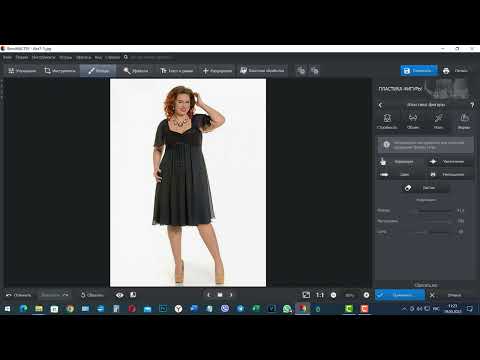
Task: Select the Shapes mode icon
Action: 464,121
